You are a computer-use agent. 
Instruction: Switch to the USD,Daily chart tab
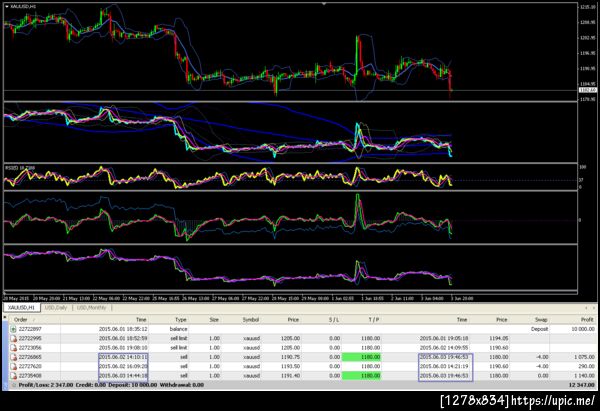pos(56,308)
